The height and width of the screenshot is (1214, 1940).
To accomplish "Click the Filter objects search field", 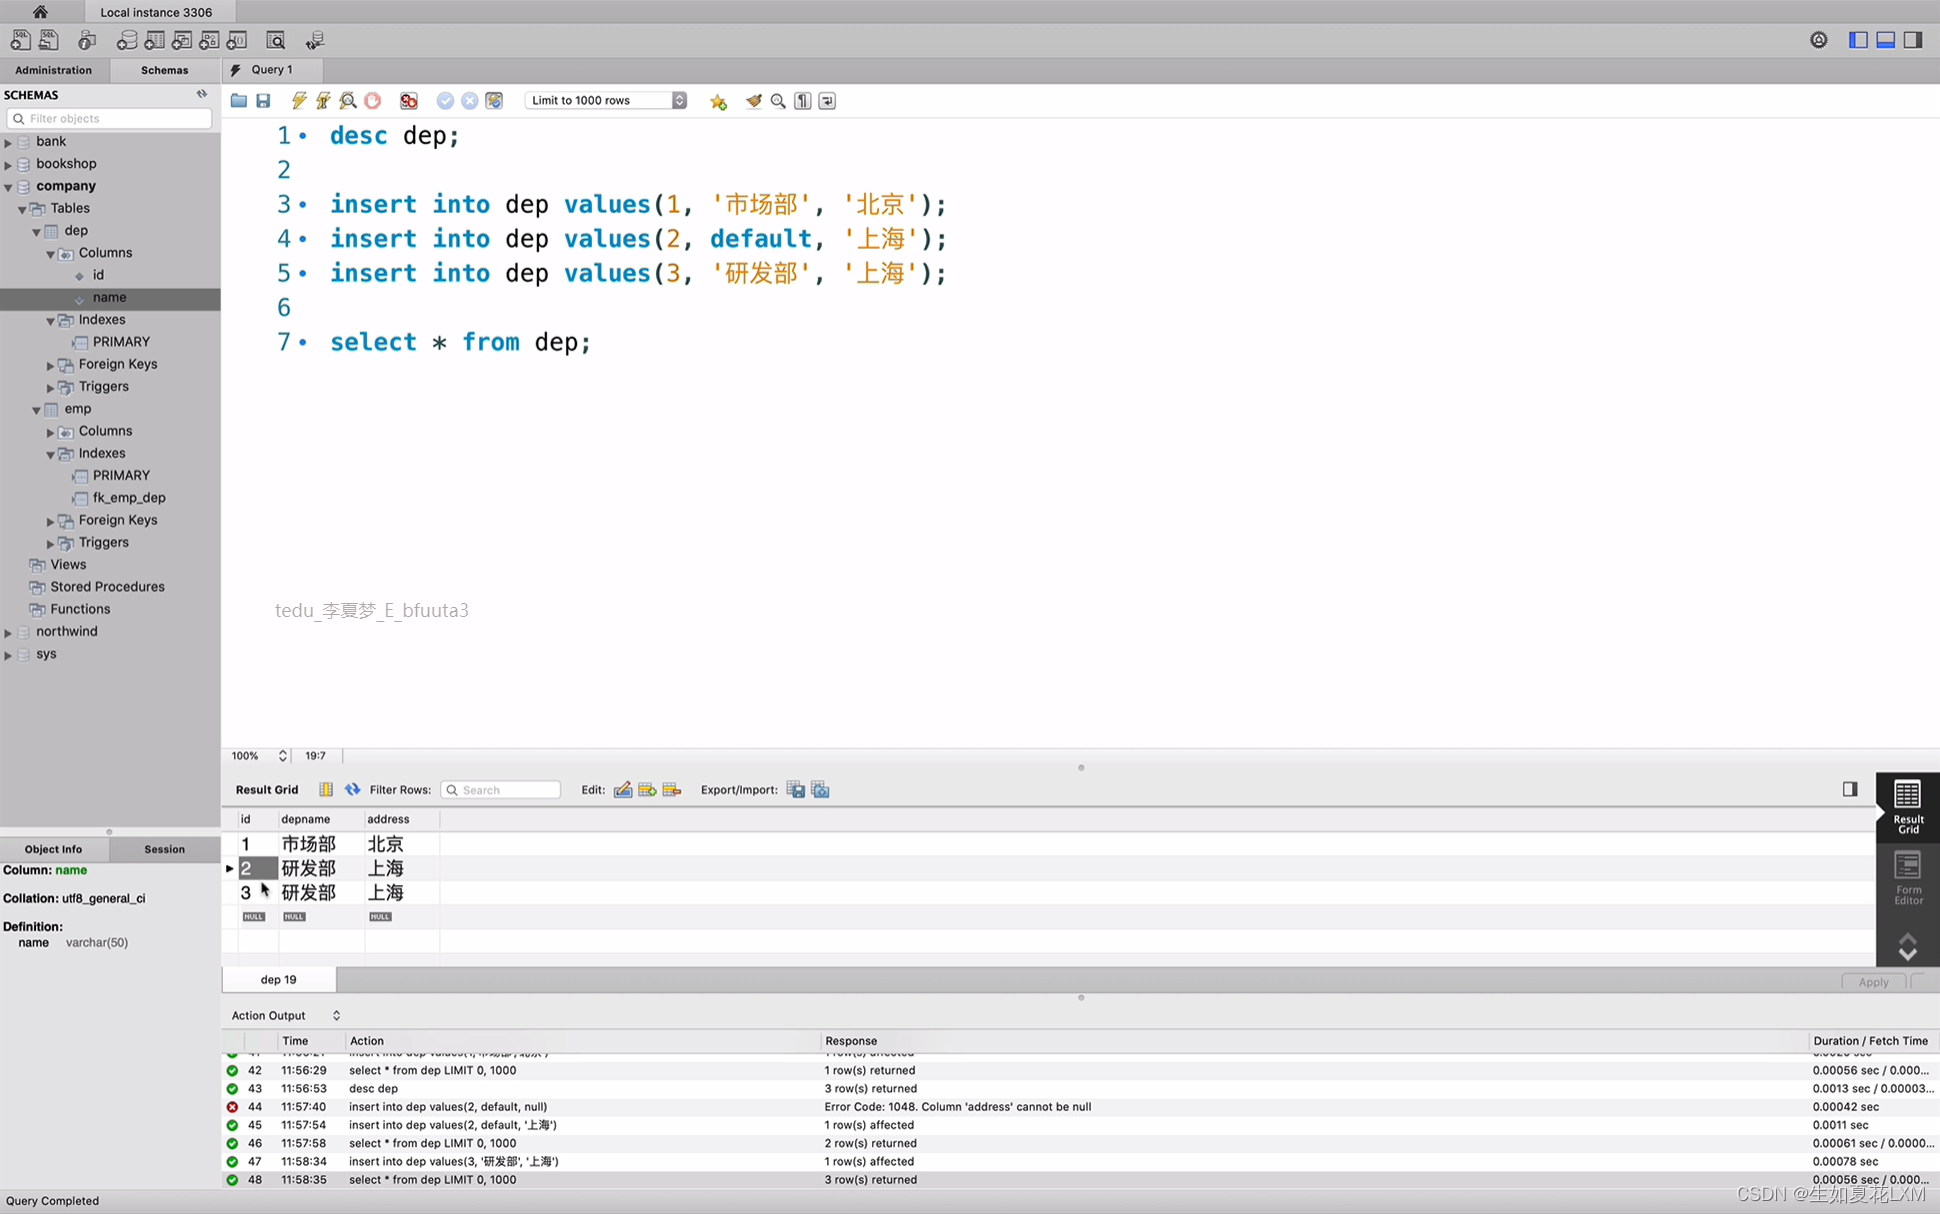I will pyautogui.click(x=110, y=118).
